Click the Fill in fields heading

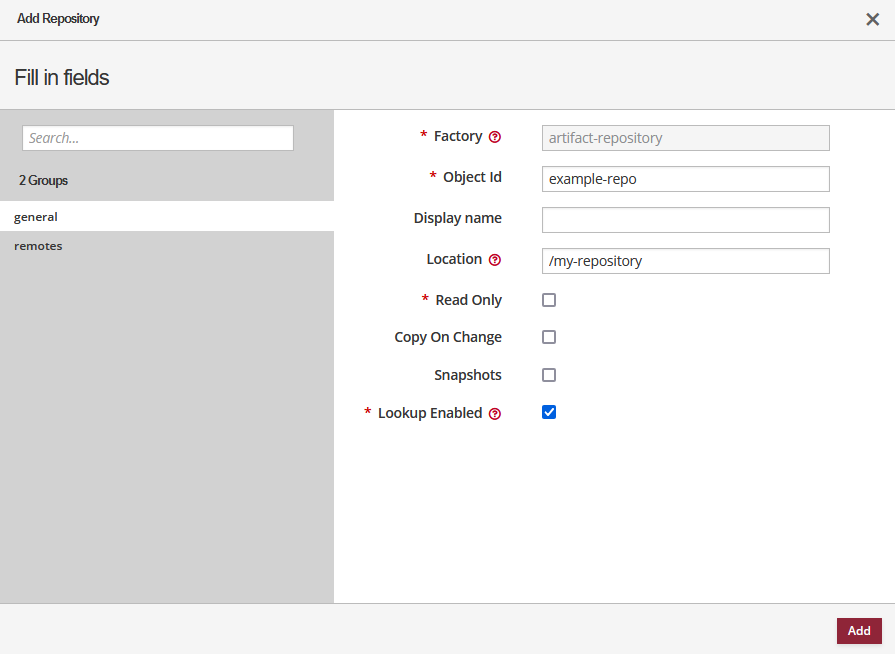point(62,76)
